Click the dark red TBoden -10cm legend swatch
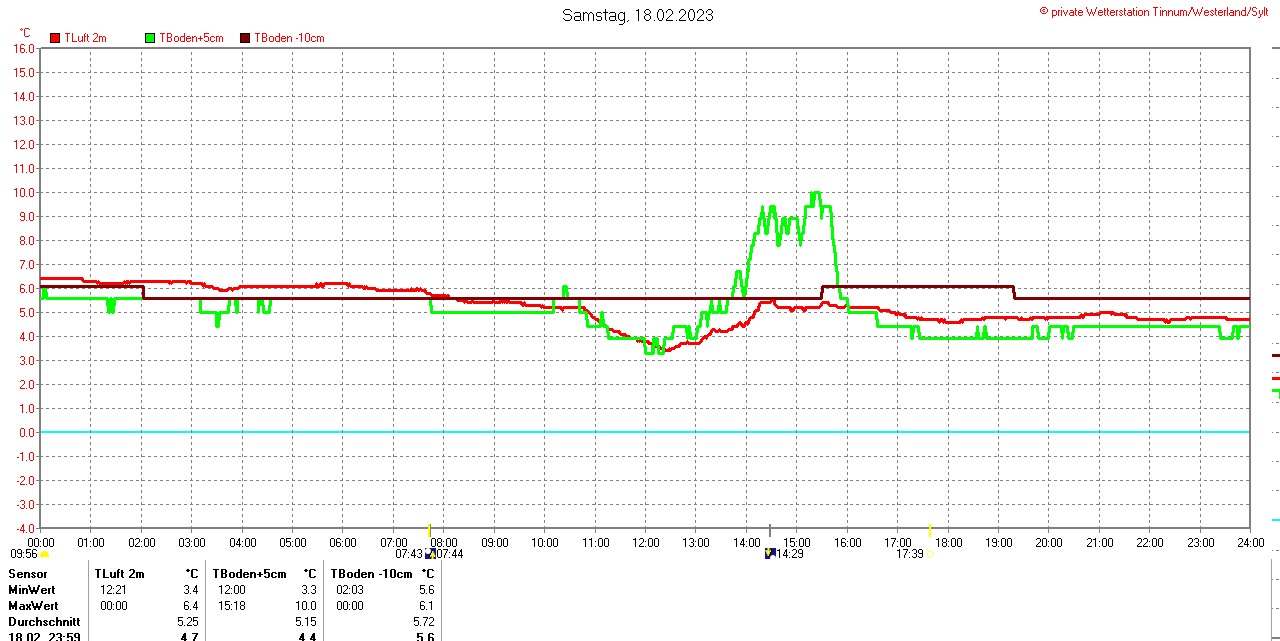Screen dimensions: 1280x641 tap(246, 38)
